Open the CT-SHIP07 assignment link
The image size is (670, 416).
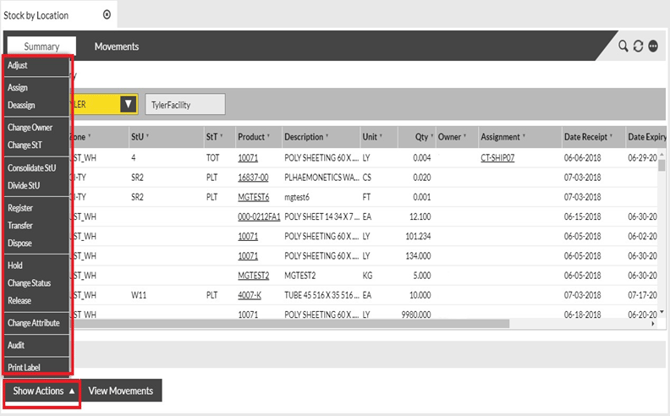point(503,158)
